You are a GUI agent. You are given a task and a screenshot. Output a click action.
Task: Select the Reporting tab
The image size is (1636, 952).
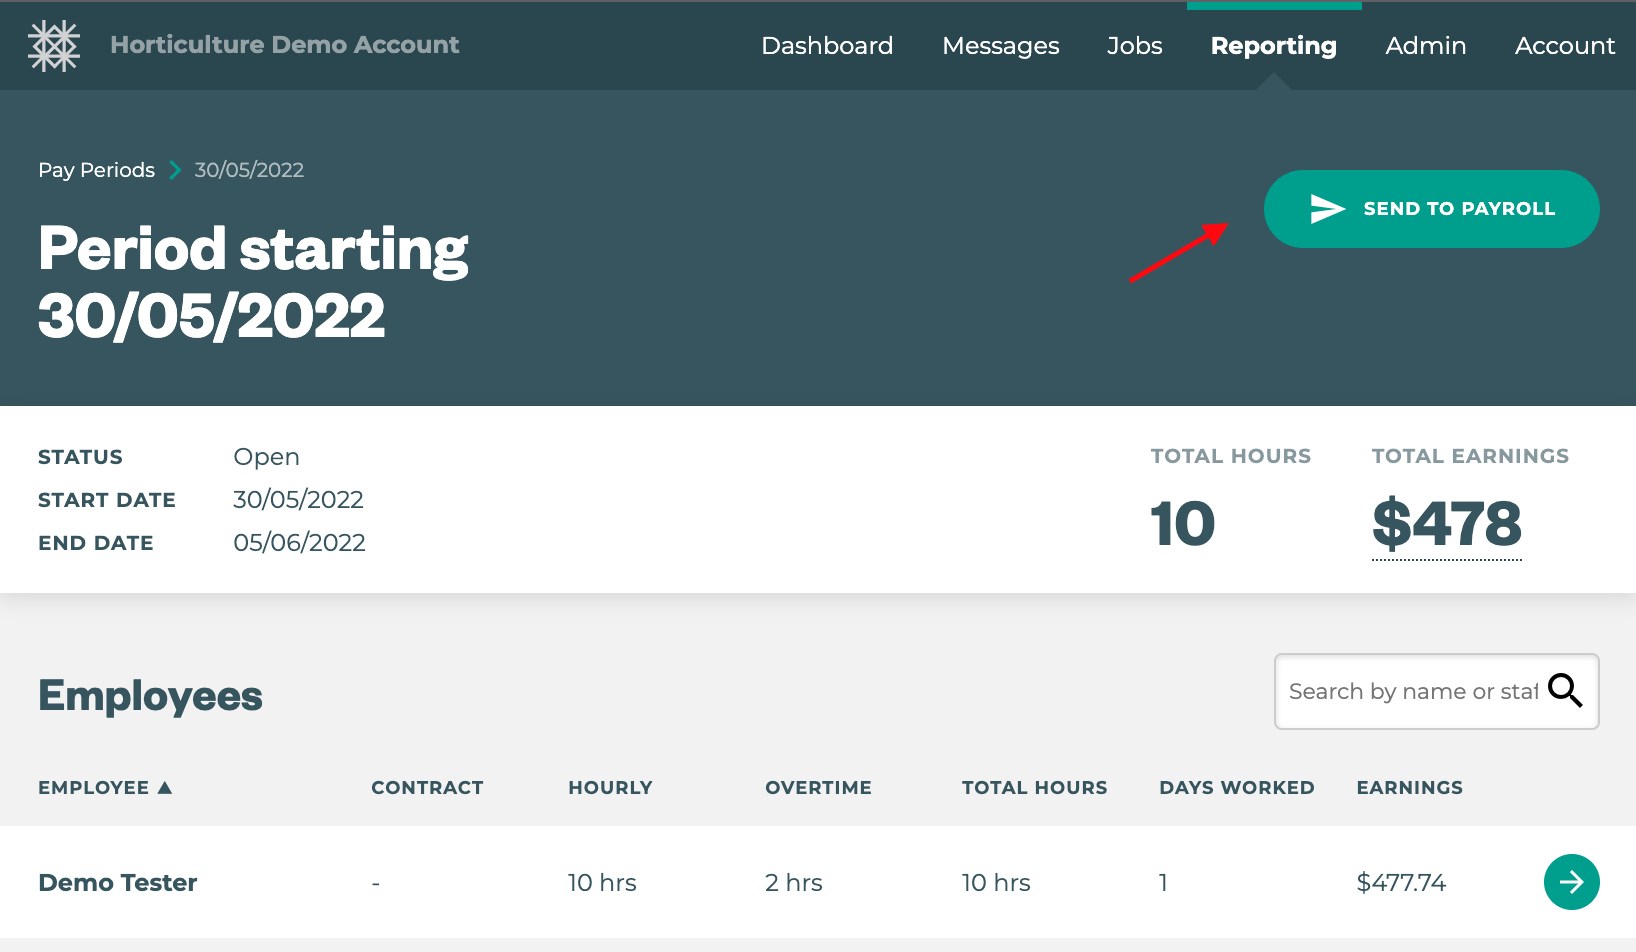tap(1273, 46)
